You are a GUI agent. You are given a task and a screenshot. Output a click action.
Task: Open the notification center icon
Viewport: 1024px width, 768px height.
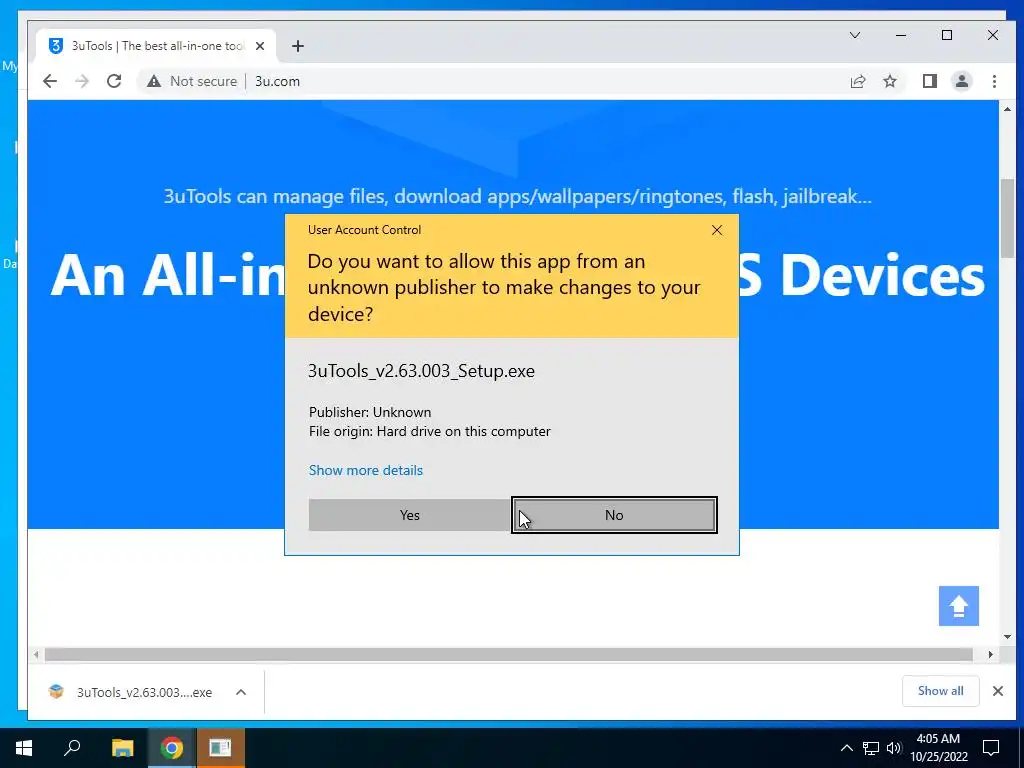pyautogui.click(x=991, y=748)
